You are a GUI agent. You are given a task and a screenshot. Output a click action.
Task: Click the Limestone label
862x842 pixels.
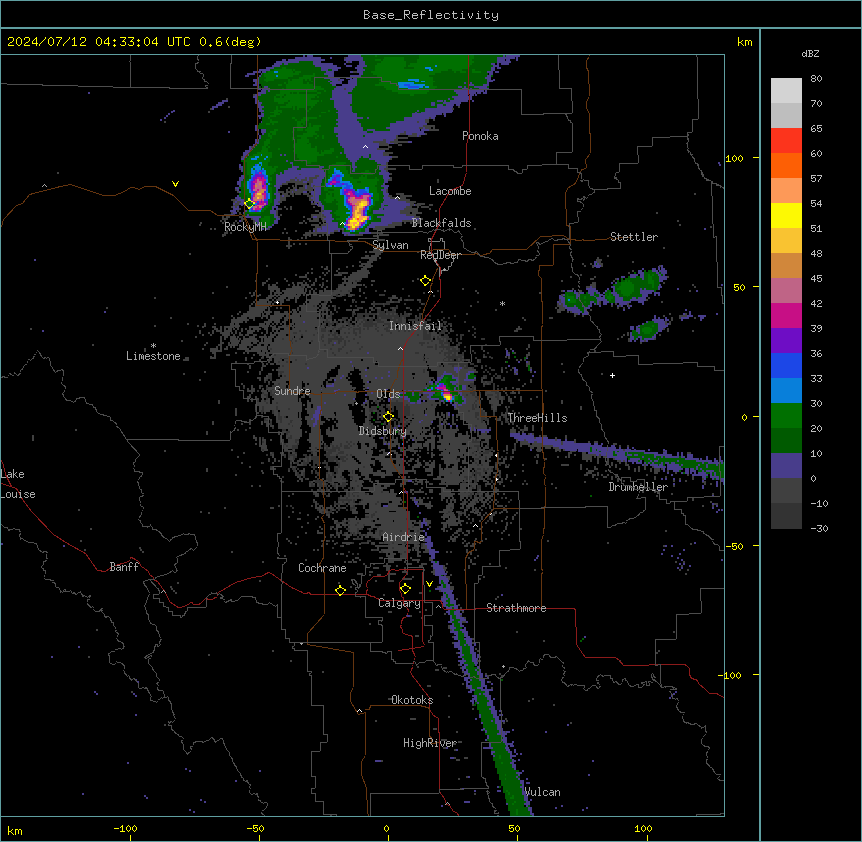pos(153,356)
